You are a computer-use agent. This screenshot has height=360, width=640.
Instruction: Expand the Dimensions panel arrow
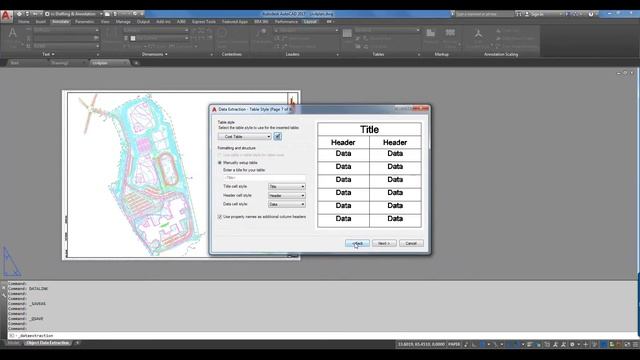tap(166, 54)
